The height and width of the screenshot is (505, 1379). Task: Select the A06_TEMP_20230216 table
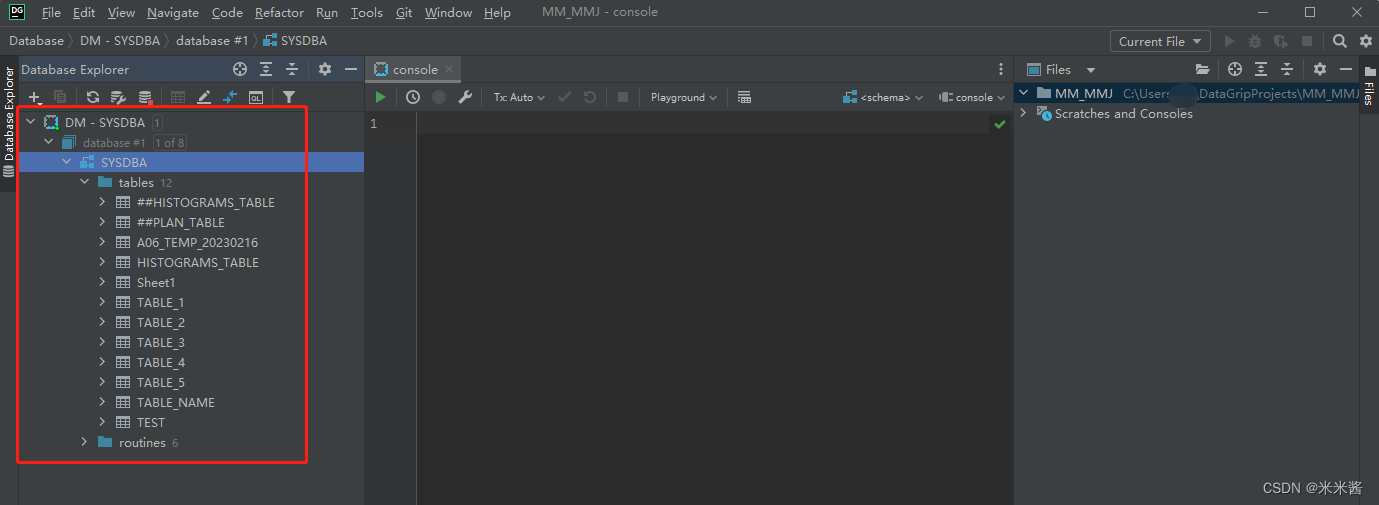pos(197,242)
